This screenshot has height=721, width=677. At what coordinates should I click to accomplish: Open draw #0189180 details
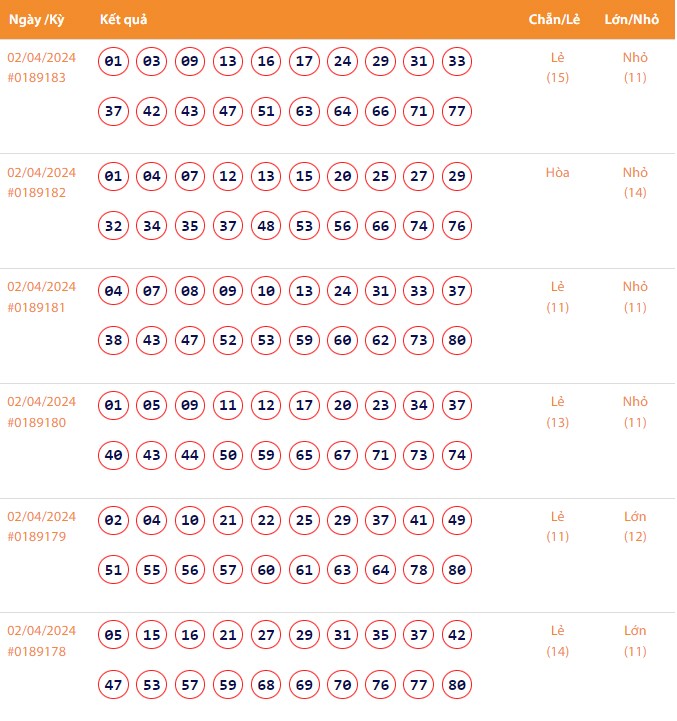(x=36, y=422)
